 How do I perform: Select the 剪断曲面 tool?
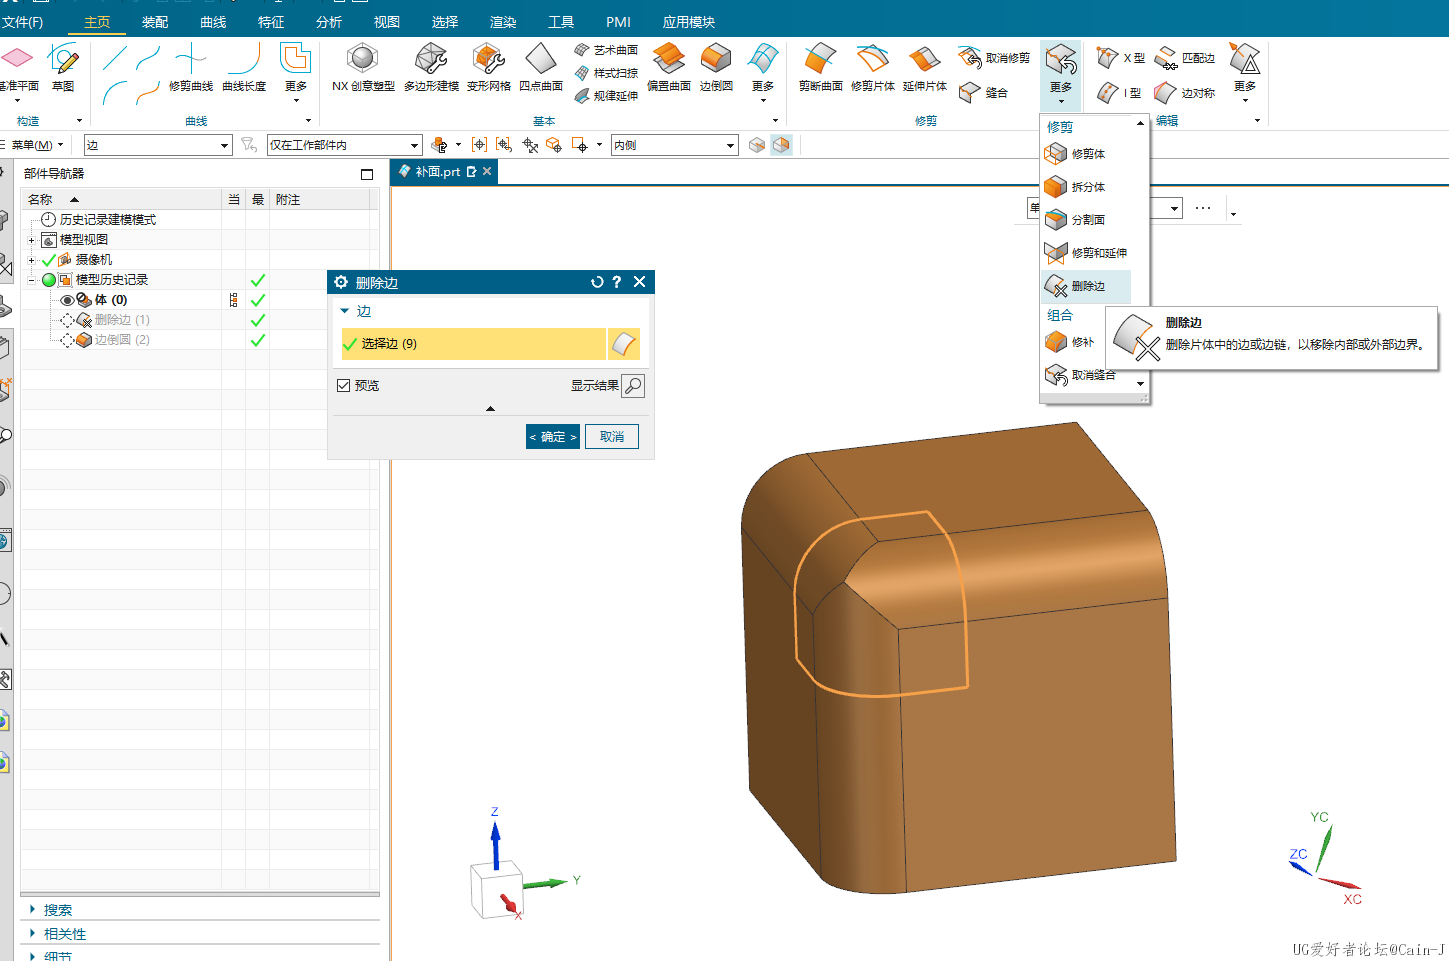(821, 67)
